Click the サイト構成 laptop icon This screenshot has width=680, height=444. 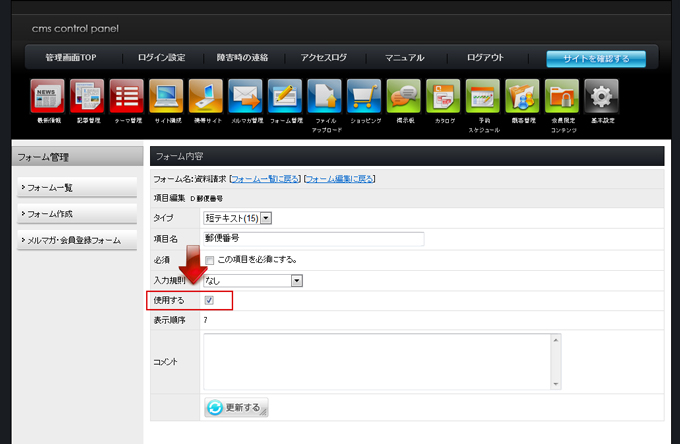[166, 96]
